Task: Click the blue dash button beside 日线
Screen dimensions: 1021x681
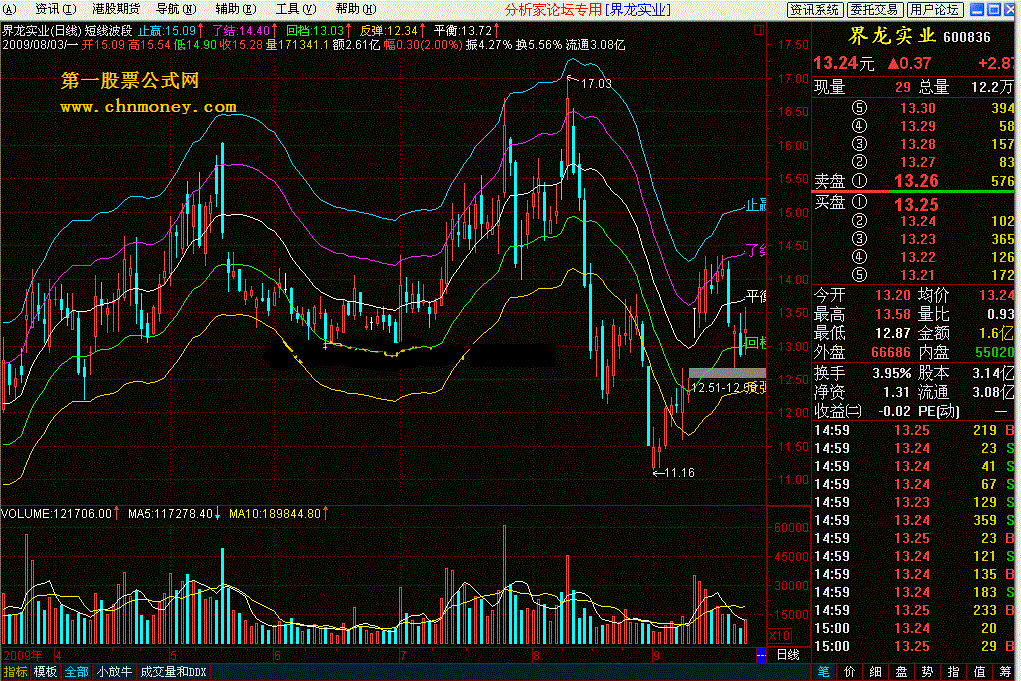Action: (761, 655)
